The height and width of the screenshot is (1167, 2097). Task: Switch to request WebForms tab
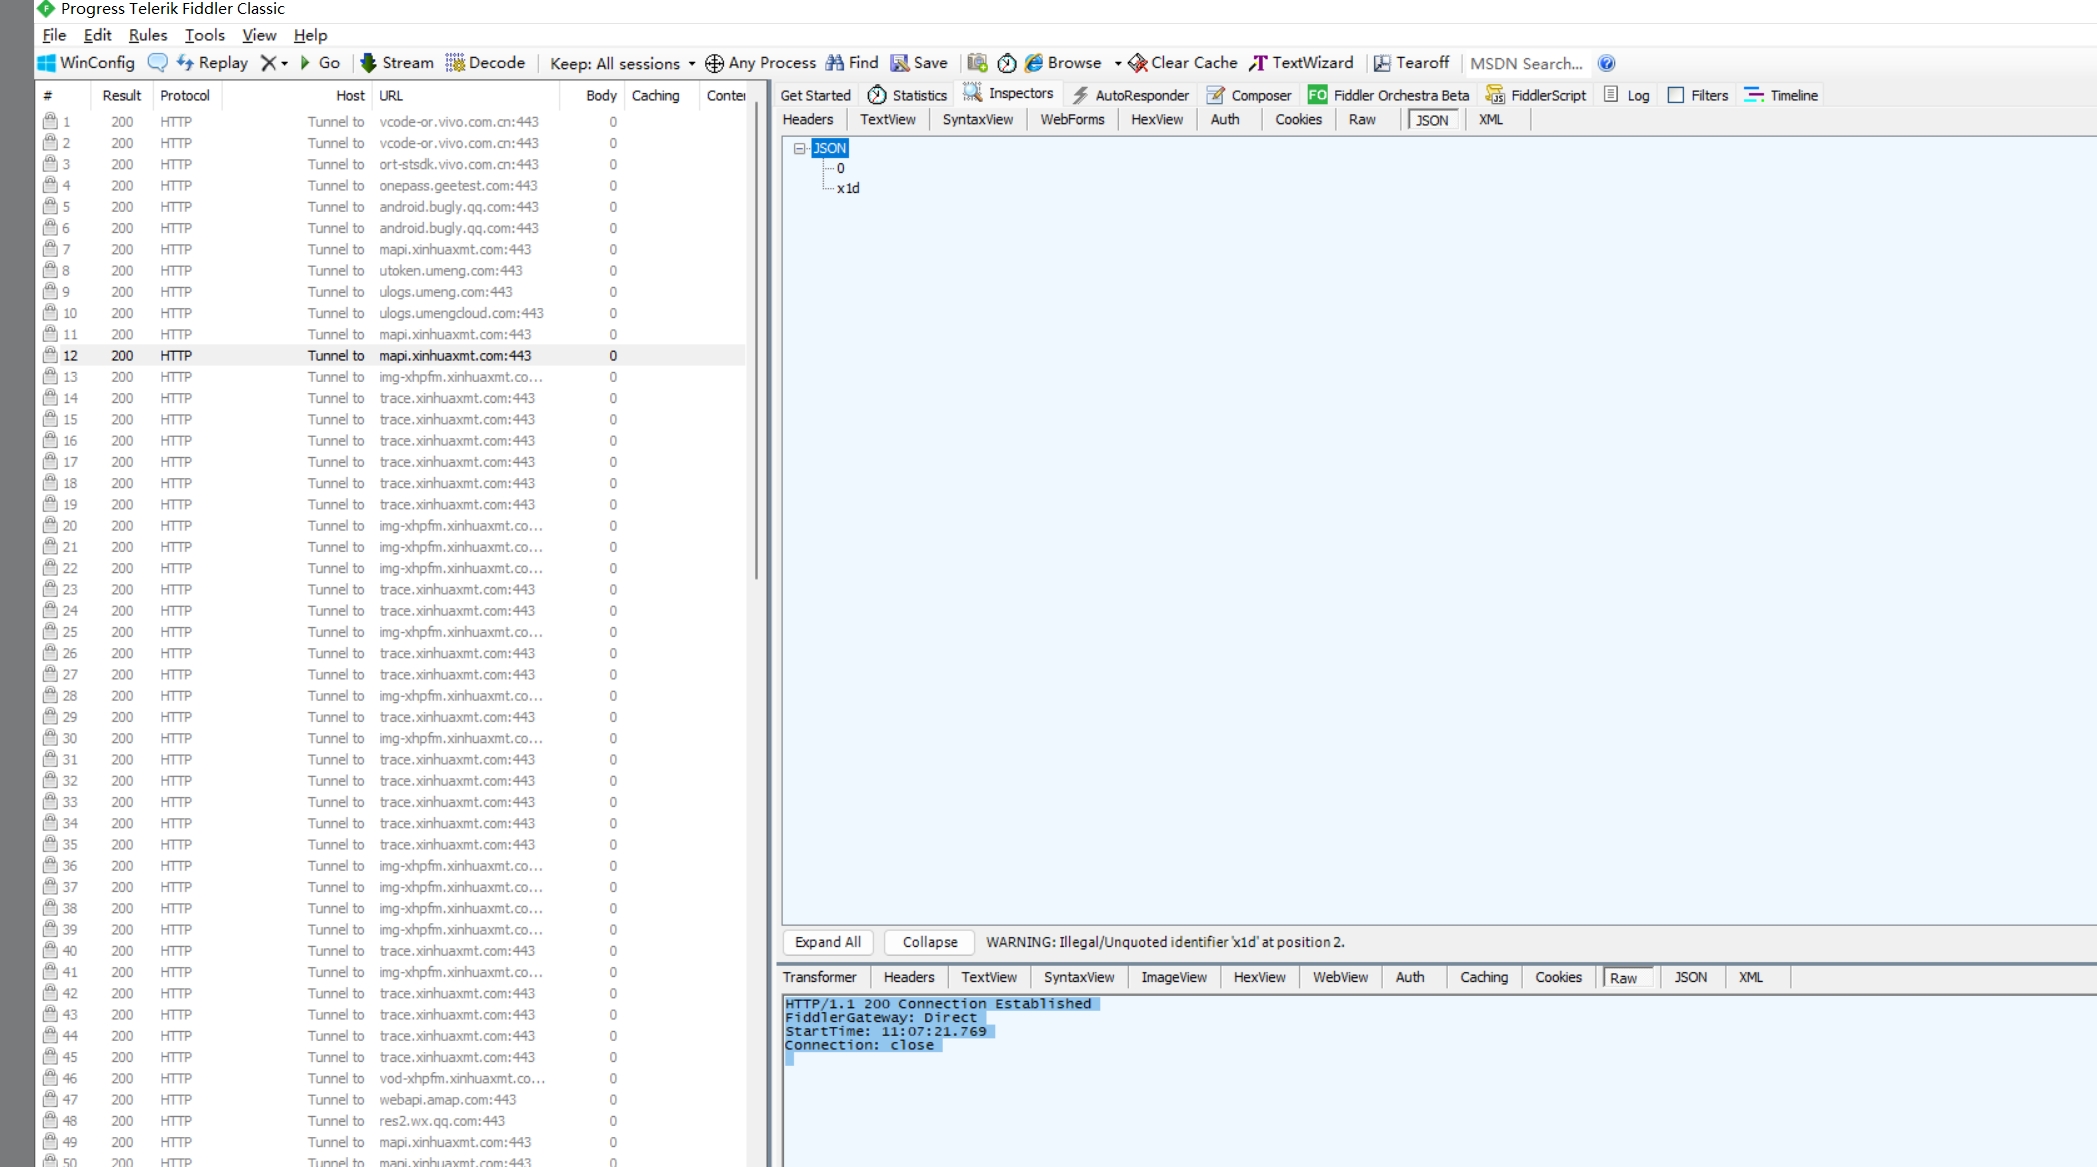1072,119
